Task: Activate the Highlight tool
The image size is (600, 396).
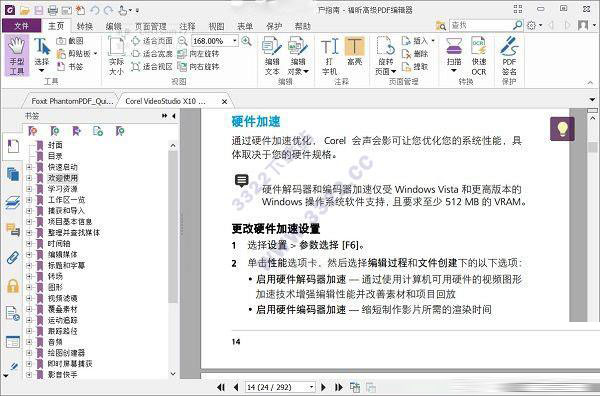Action: tap(354, 52)
